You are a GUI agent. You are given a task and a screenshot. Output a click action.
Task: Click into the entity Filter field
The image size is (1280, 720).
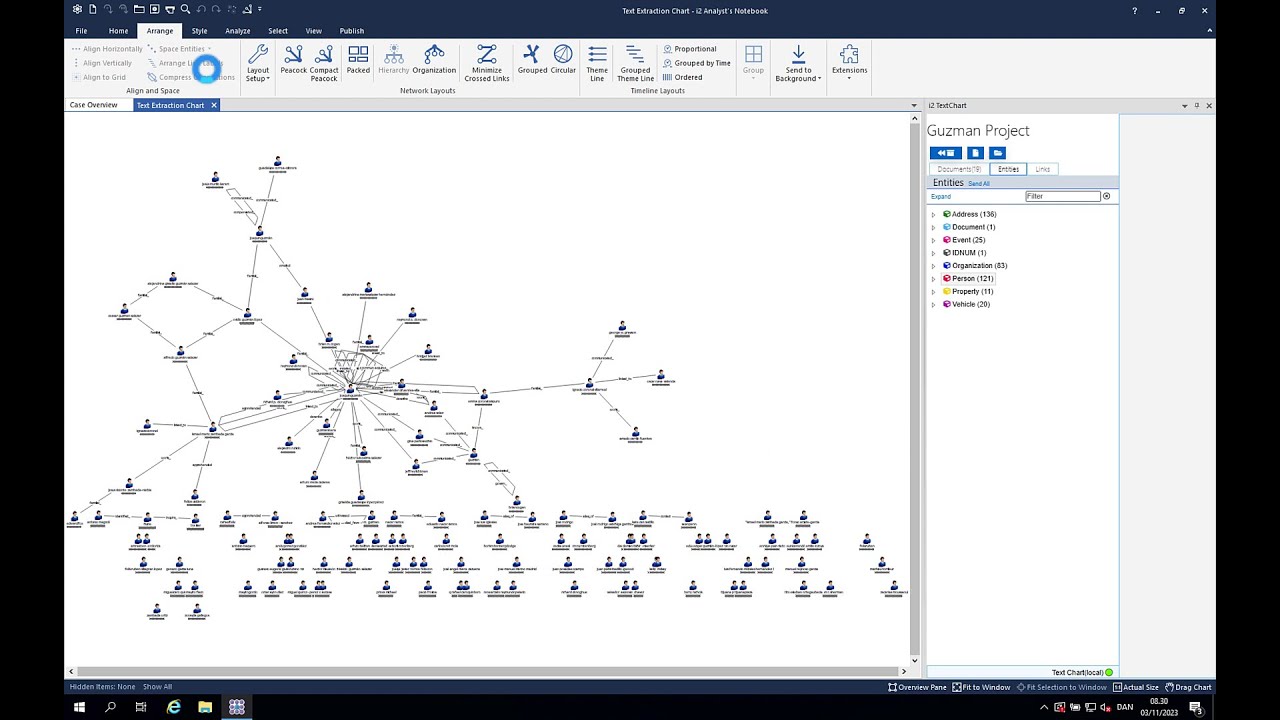tap(1062, 196)
